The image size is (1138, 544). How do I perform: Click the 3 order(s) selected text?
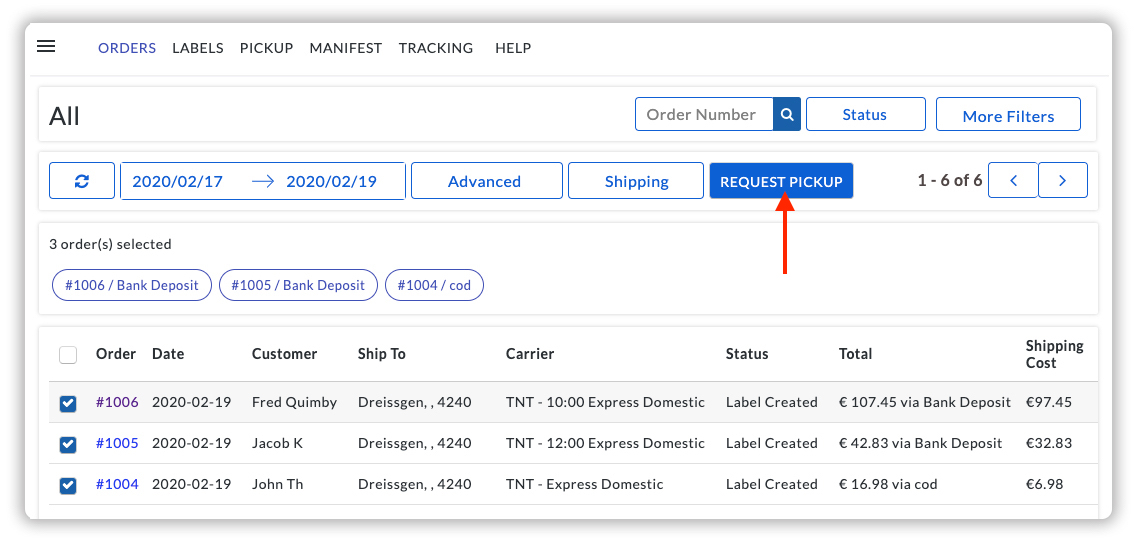coord(110,244)
